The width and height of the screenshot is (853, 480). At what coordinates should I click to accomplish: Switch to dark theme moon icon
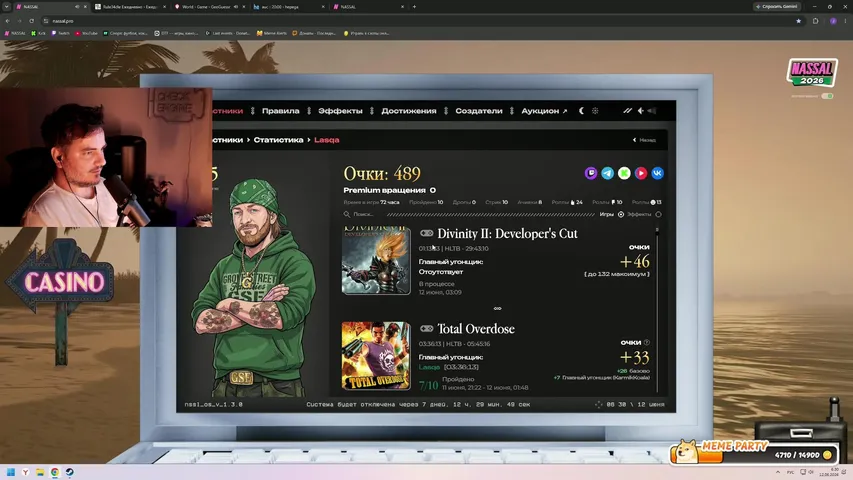point(581,110)
